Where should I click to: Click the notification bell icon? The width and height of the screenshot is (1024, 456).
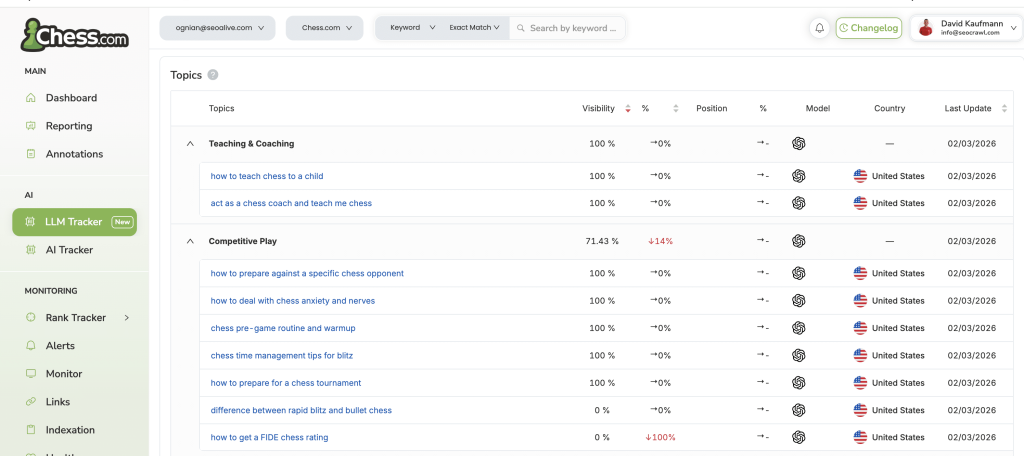pos(819,28)
